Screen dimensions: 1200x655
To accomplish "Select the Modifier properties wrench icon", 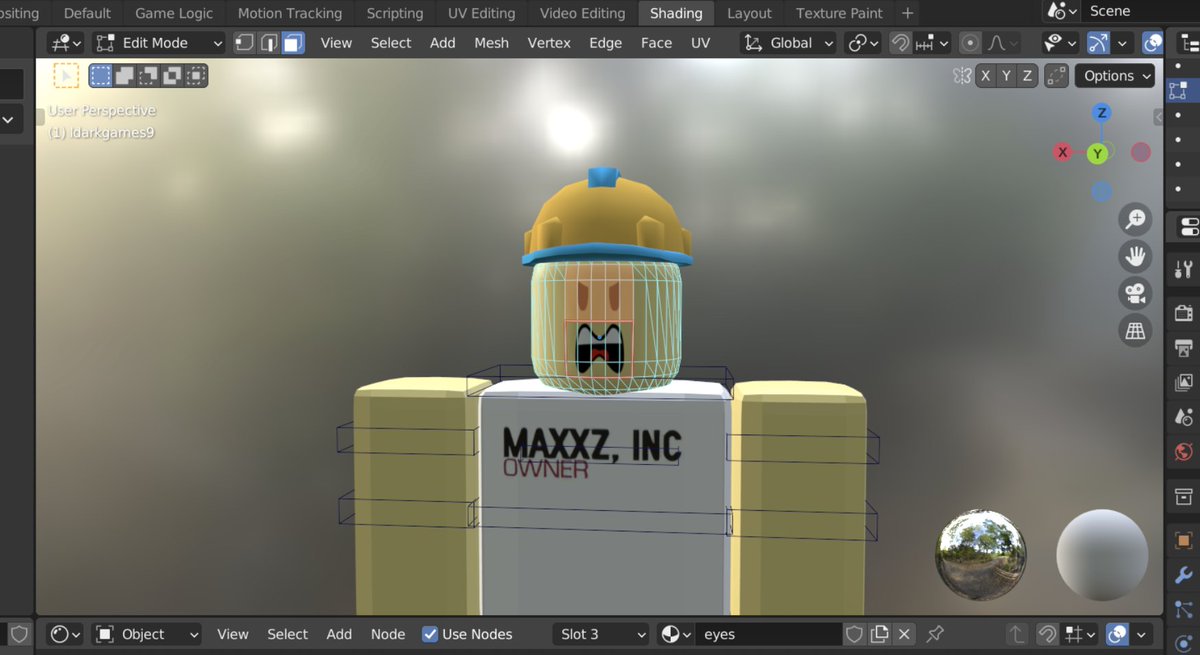I will pyautogui.click(x=1183, y=576).
